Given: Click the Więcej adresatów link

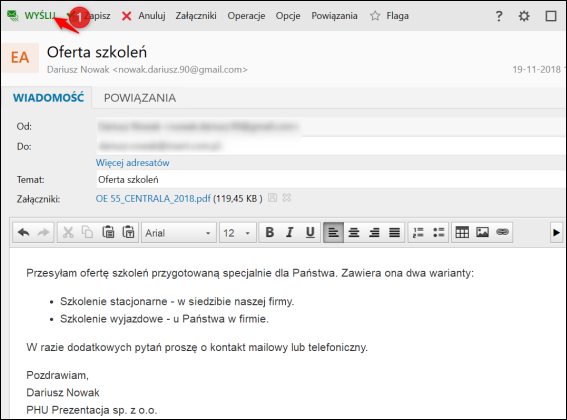Looking at the screenshot, I should 132,163.
